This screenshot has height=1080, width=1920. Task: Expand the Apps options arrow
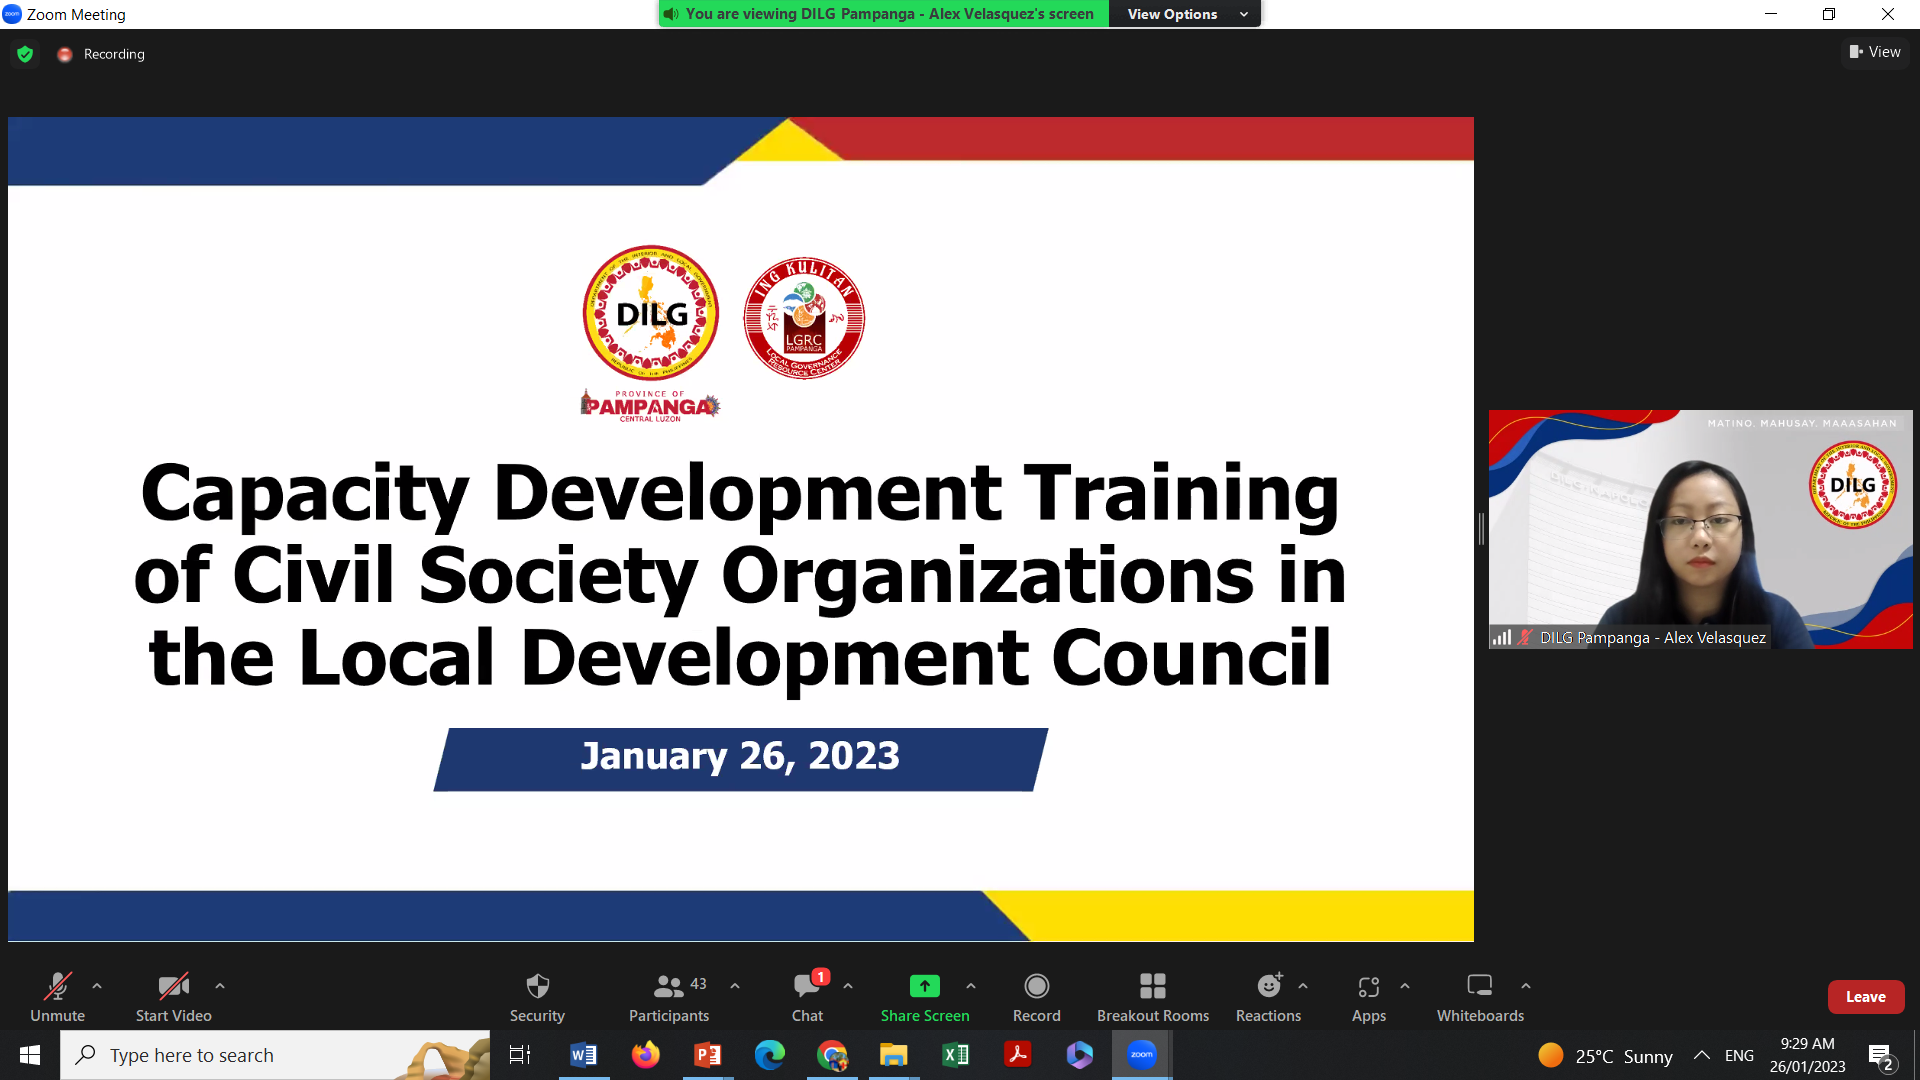pyautogui.click(x=1405, y=986)
